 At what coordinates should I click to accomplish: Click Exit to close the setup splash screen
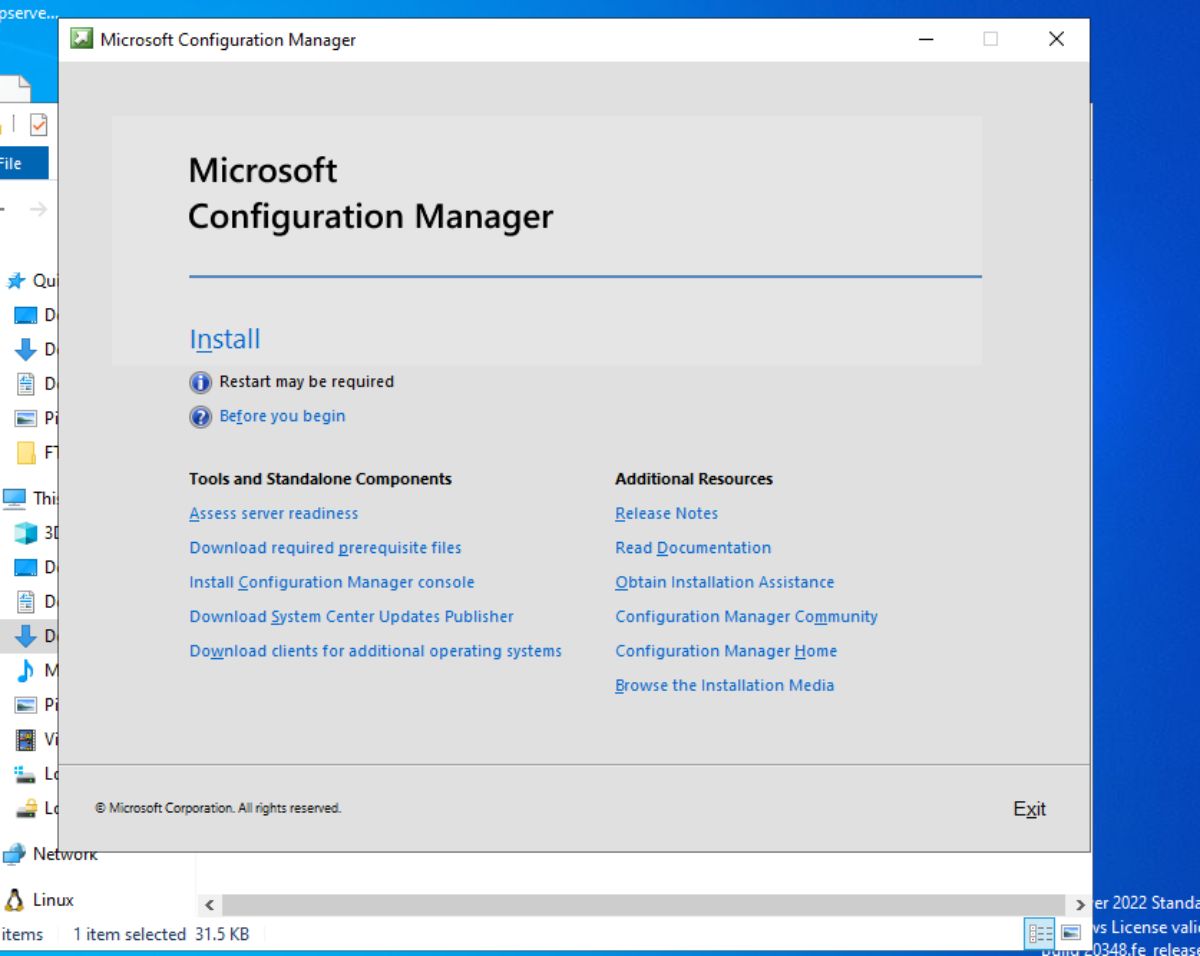click(x=1029, y=809)
